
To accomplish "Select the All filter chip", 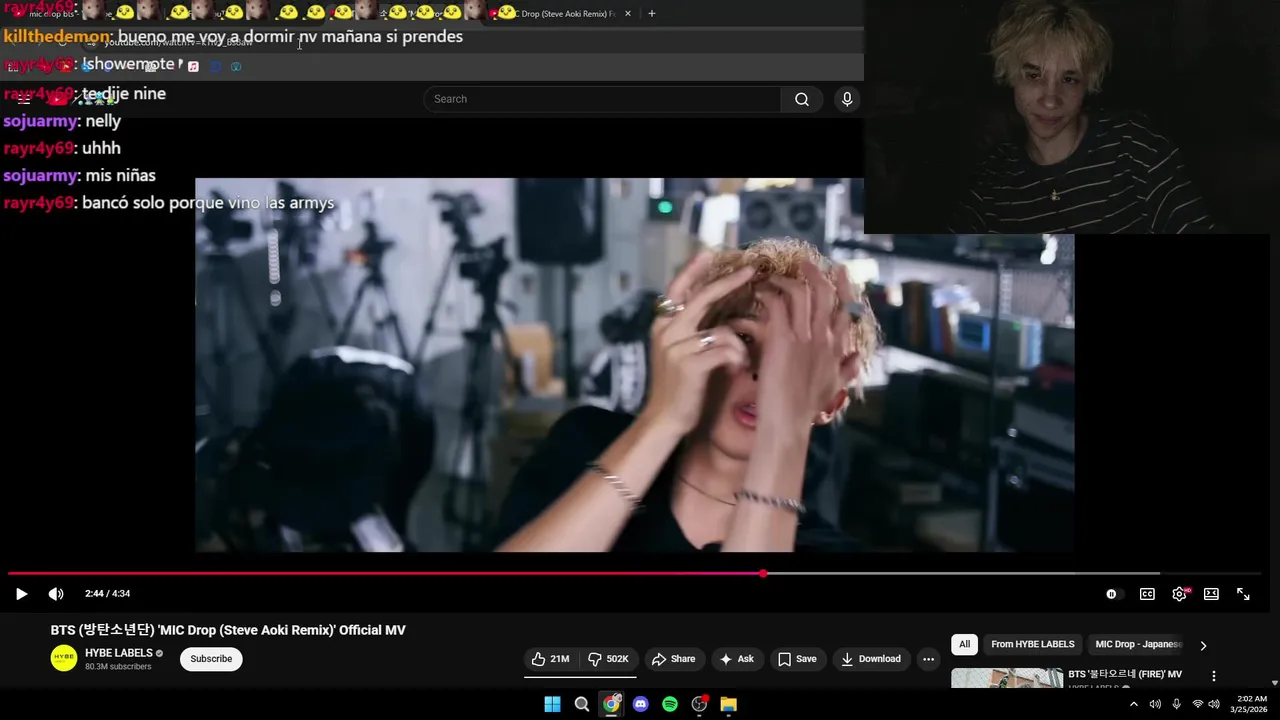I will [964, 645].
